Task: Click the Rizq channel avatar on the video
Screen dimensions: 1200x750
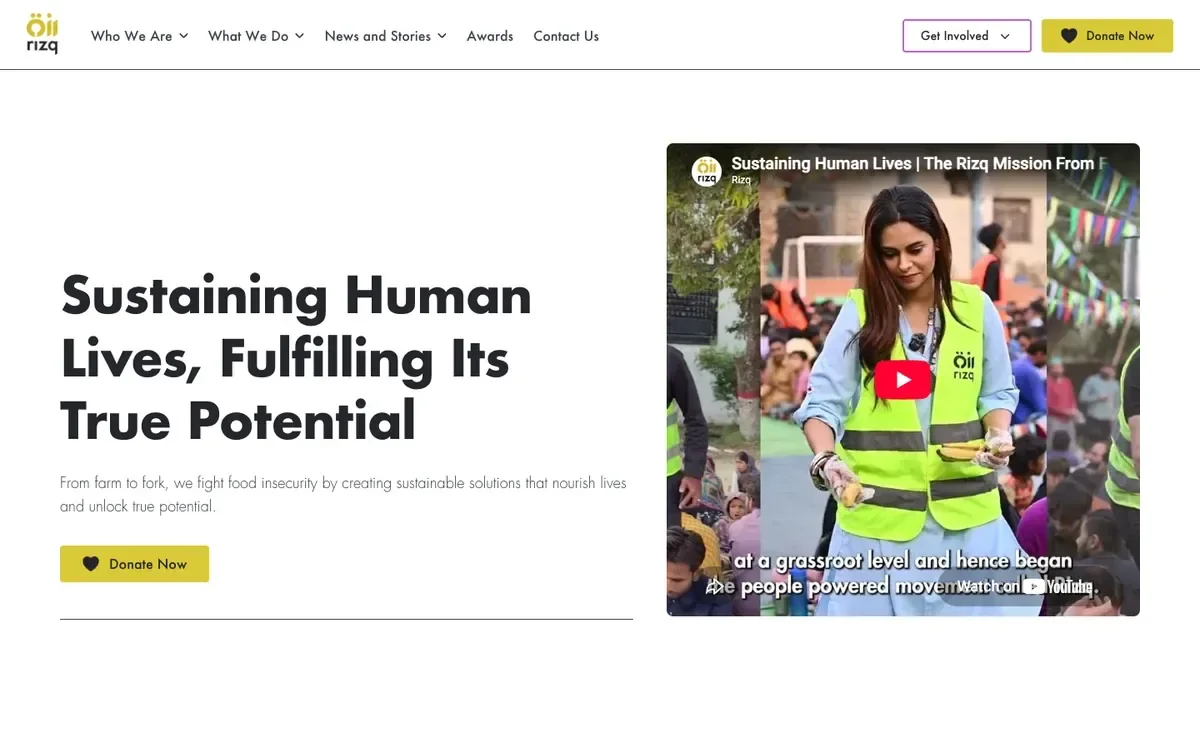Action: pos(707,171)
